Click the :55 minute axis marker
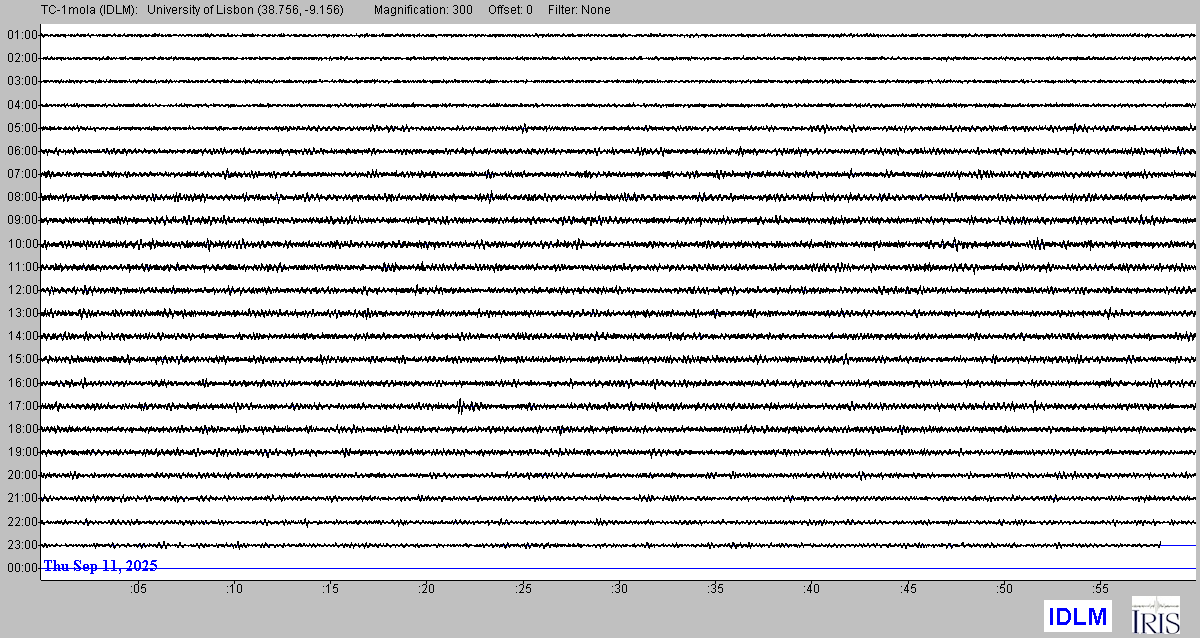1200x638 pixels. pyautogui.click(x=1101, y=591)
